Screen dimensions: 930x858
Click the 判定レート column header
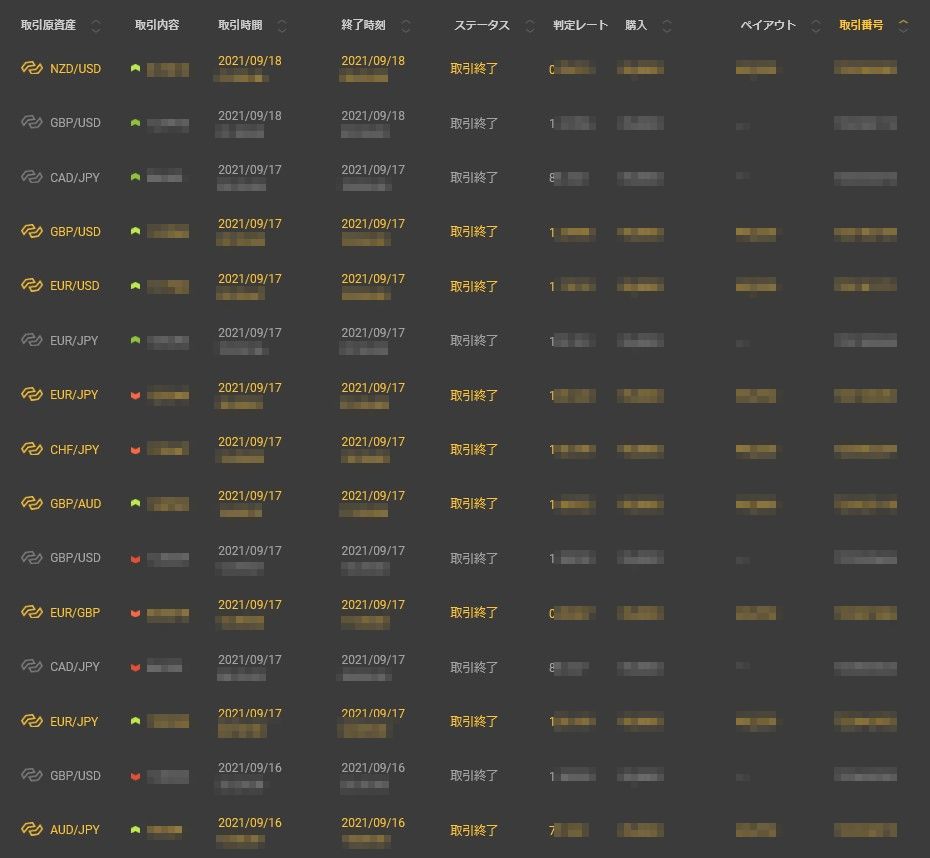point(580,25)
